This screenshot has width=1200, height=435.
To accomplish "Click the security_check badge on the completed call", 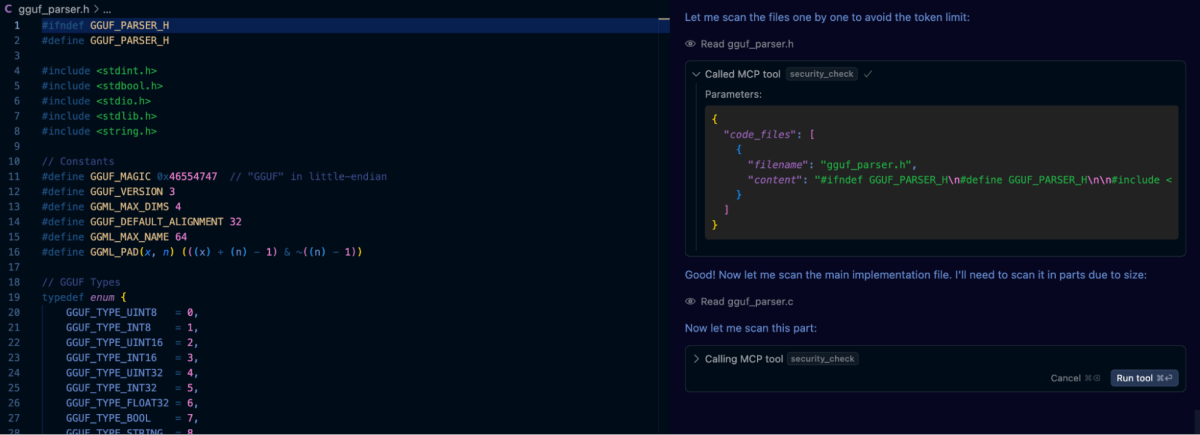I will [822, 74].
